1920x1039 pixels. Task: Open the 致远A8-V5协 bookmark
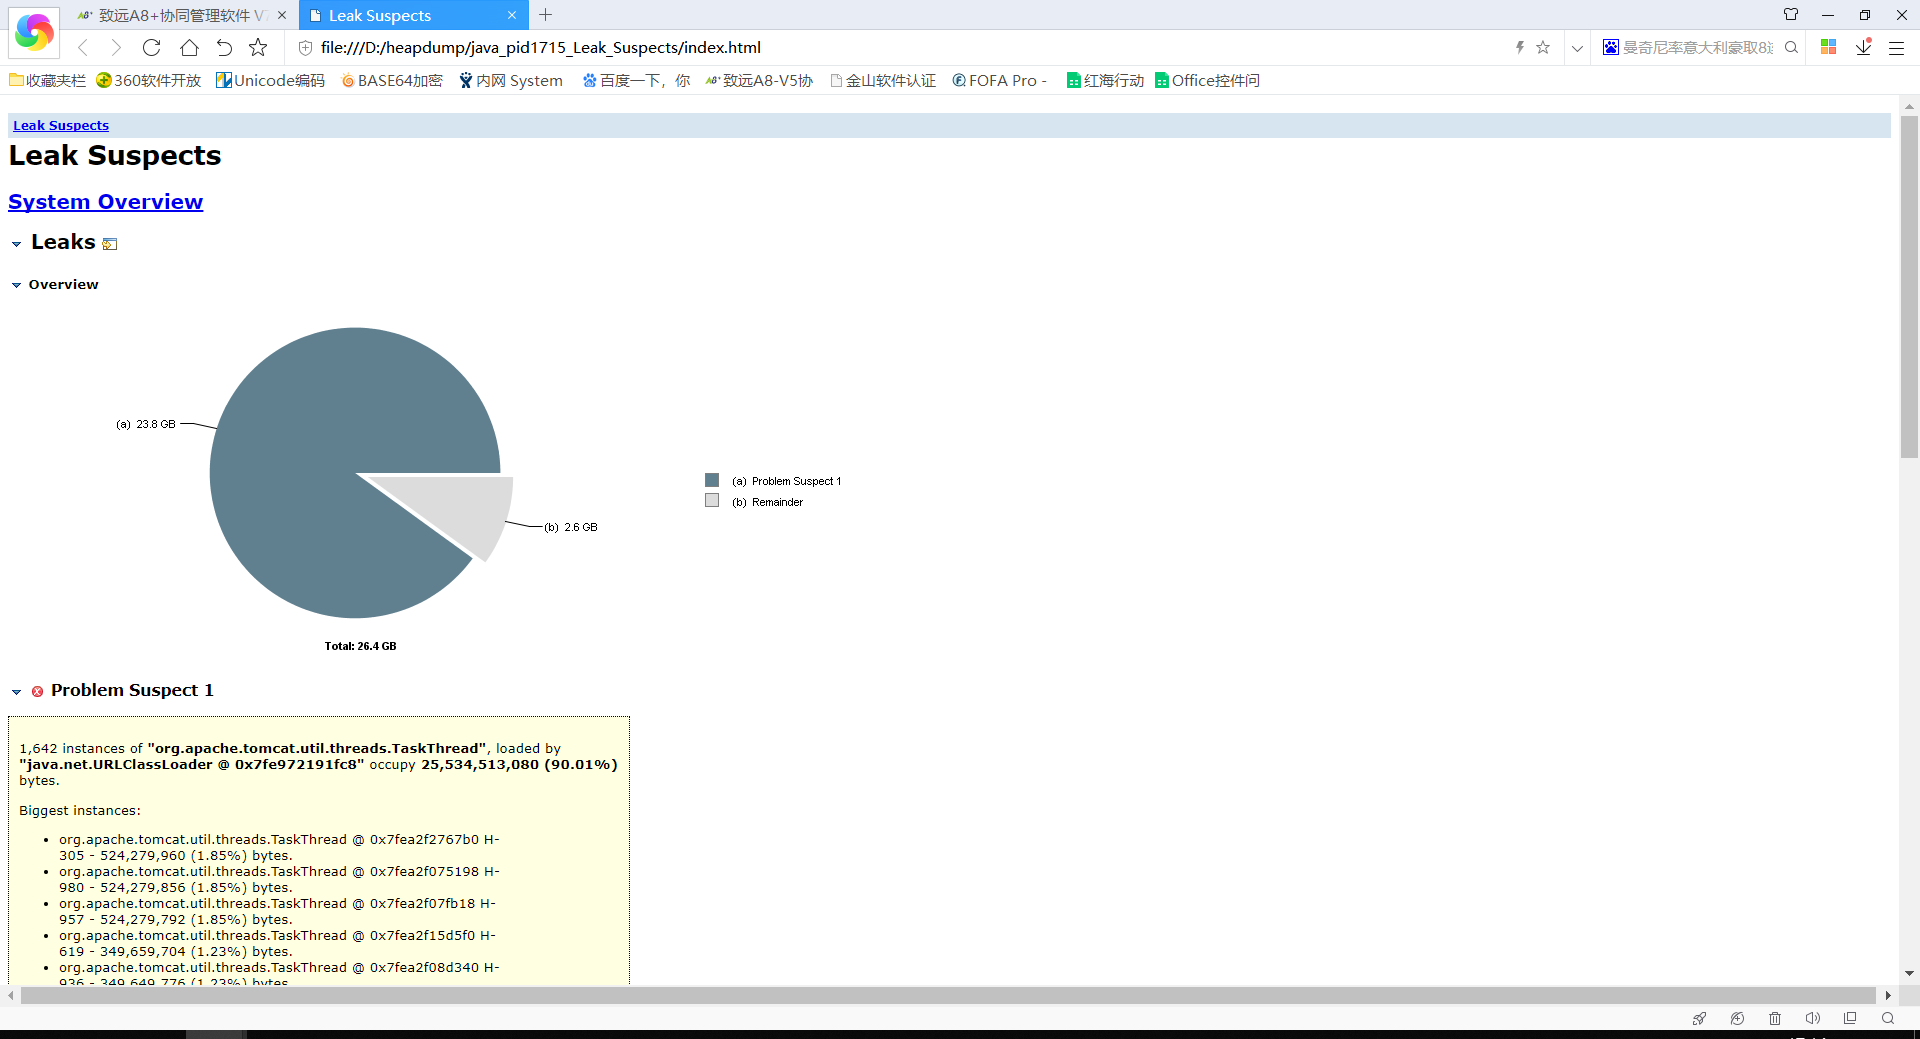[759, 80]
